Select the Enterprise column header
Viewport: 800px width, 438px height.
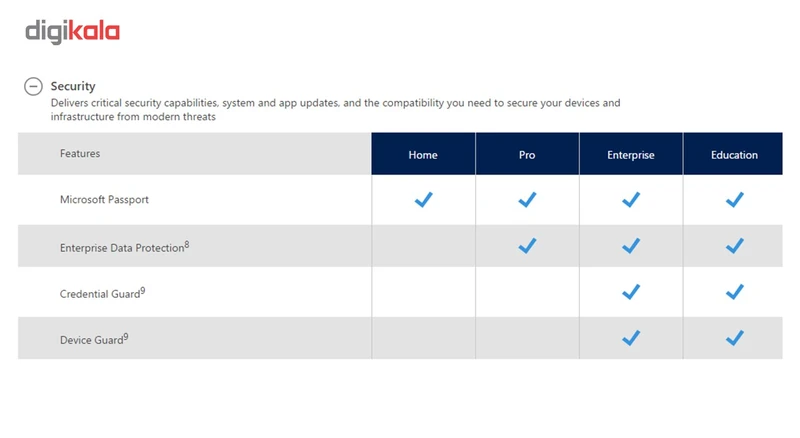631,155
